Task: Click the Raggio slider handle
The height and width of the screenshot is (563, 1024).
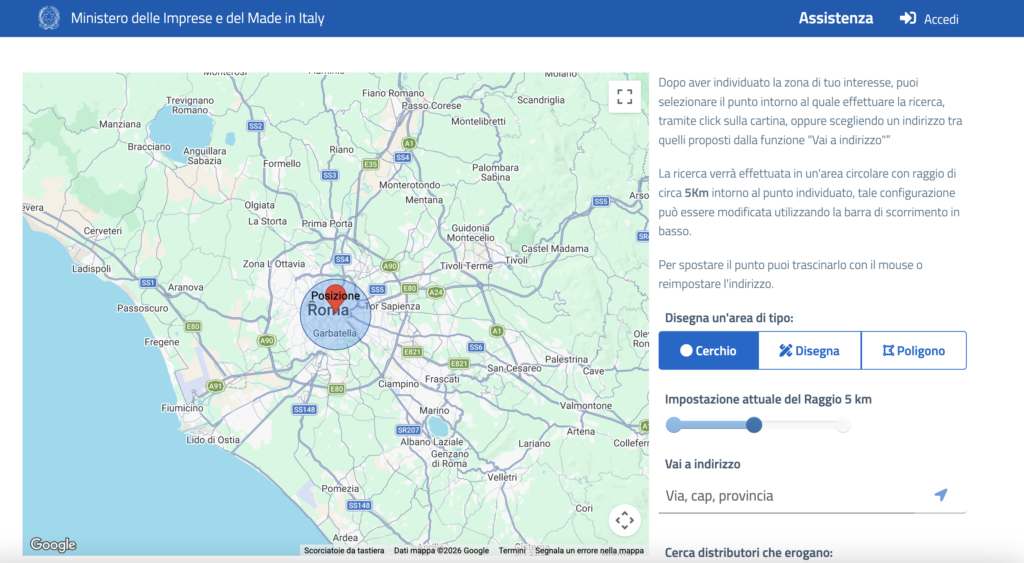Action: click(754, 425)
